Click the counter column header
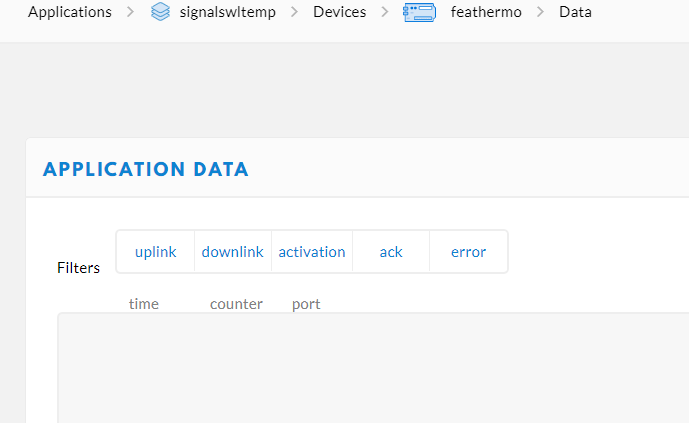This screenshot has height=423, width=689. click(x=236, y=304)
